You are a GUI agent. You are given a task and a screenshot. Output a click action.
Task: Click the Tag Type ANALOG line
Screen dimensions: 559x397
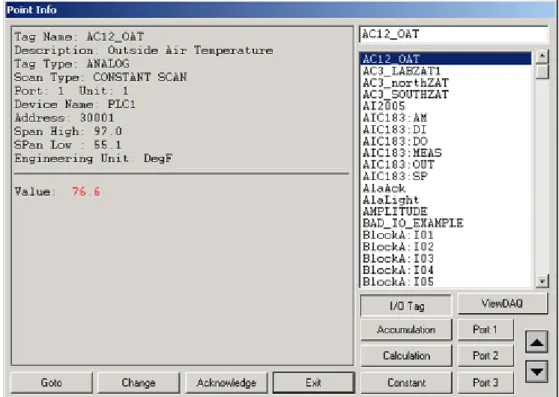pyautogui.click(x=72, y=64)
